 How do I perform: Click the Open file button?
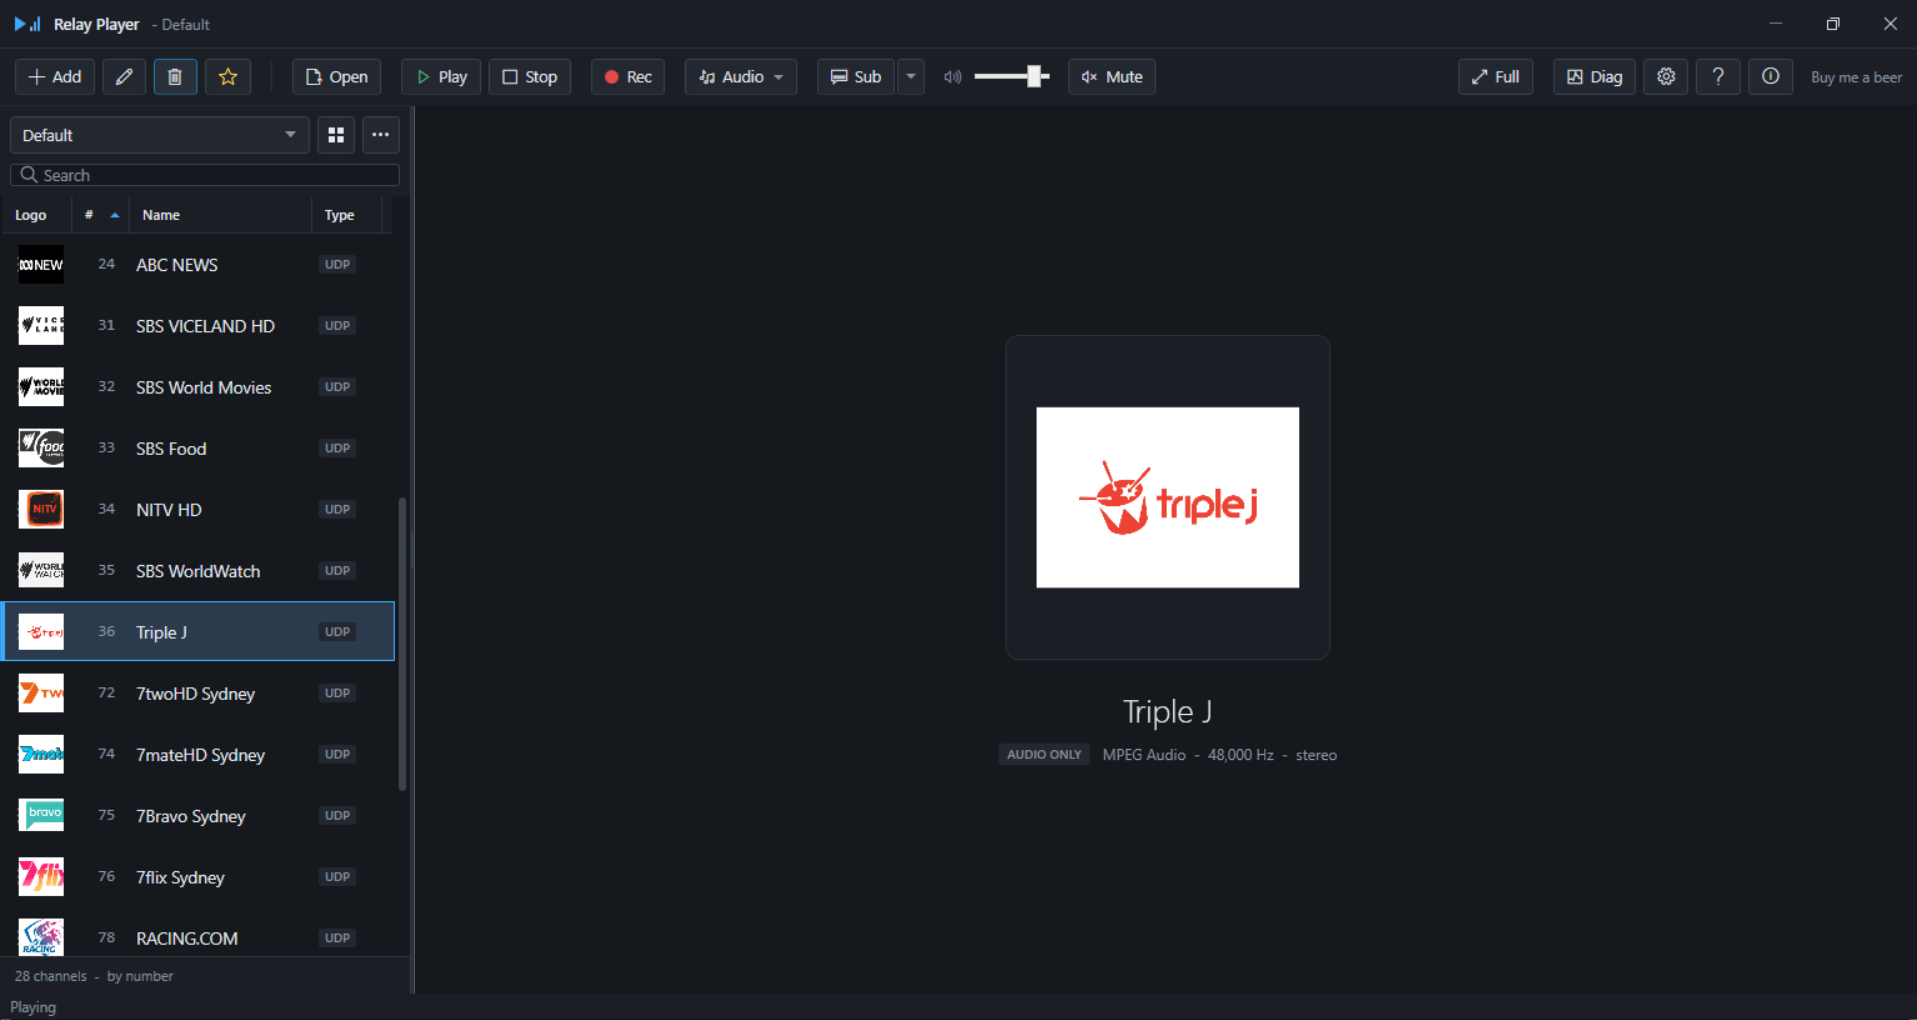pyautogui.click(x=337, y=77)
